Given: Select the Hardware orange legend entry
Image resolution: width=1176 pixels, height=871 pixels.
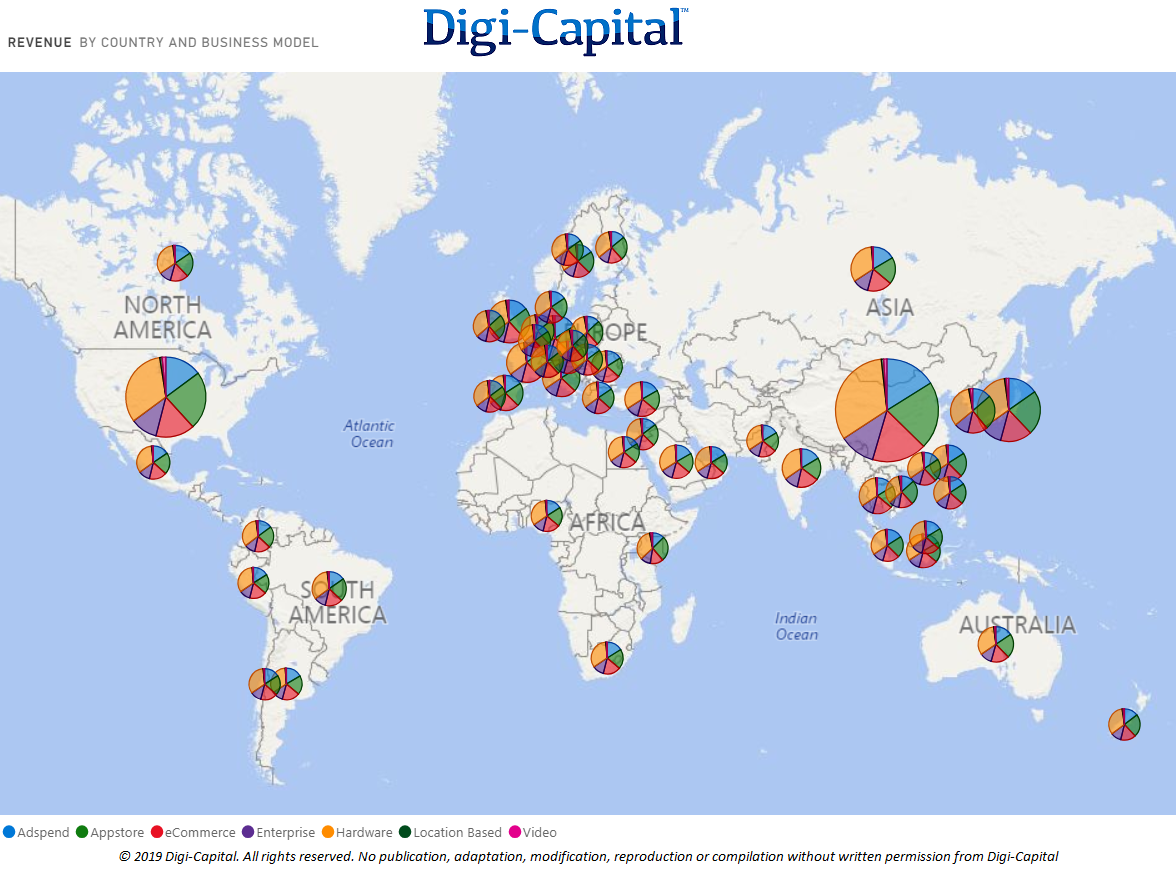Looking at the screenshot, I should pos(357,832).
